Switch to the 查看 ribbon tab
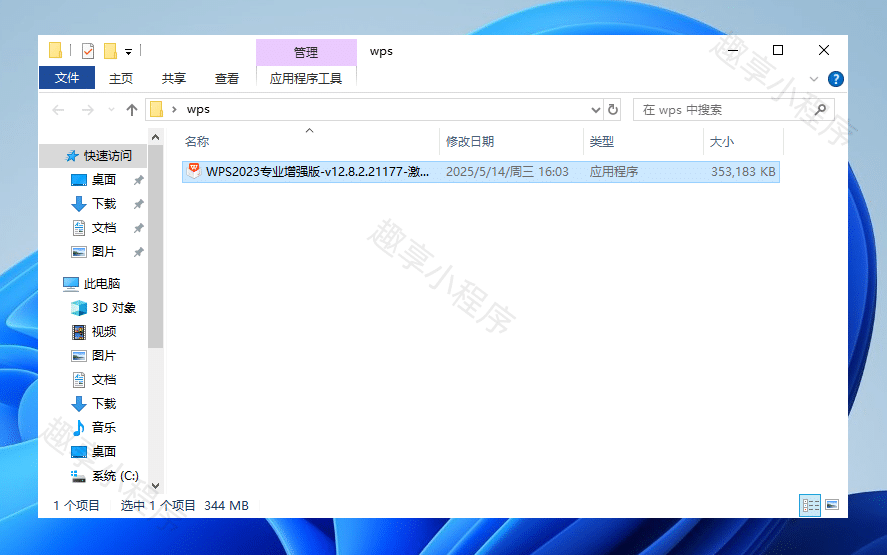The height and width of the screenshot is (555, 887). [227, 78]
